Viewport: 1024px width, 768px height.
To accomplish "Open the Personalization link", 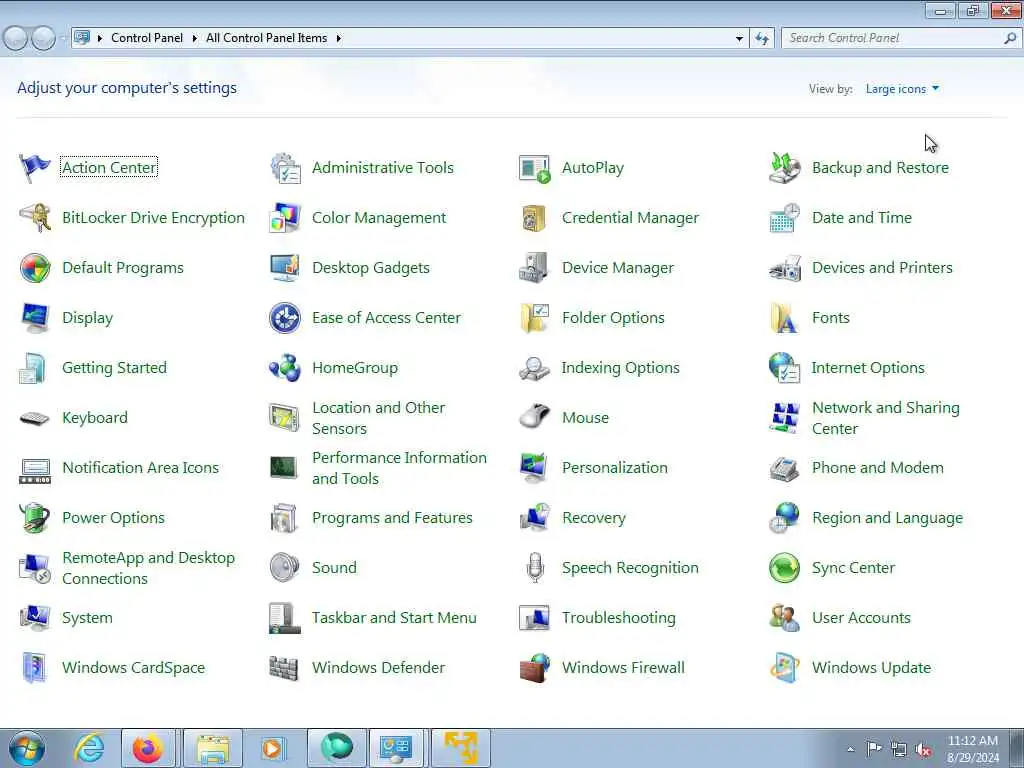I will tap(615, 468).
